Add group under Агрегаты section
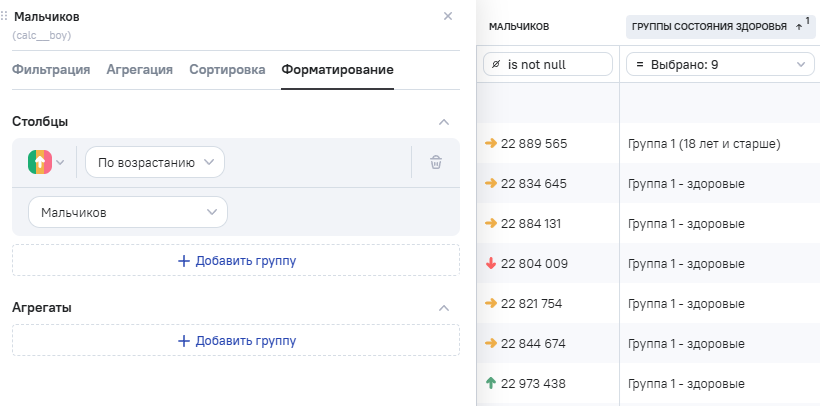 (x=236, y=340)
